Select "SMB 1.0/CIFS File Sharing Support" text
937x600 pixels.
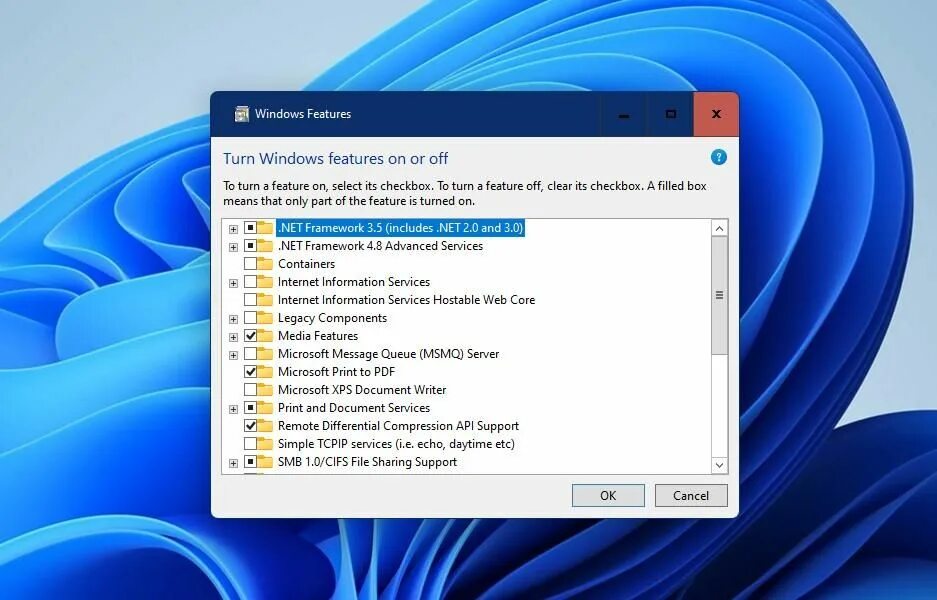pyautogui.click(x=368, y=462)
